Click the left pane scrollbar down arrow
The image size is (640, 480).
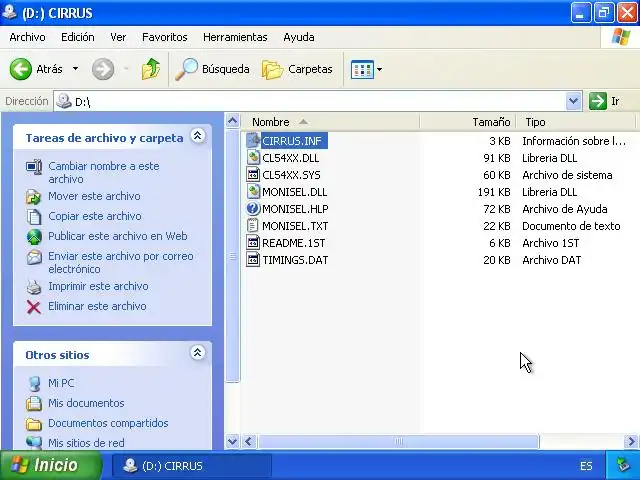point(232,441)
